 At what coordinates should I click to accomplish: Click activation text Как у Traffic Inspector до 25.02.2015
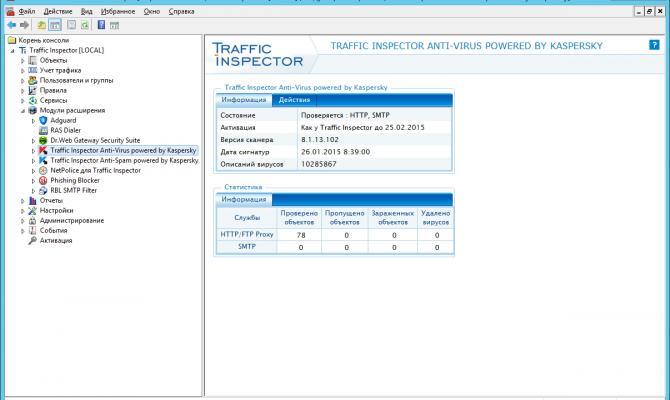point(363,127)
